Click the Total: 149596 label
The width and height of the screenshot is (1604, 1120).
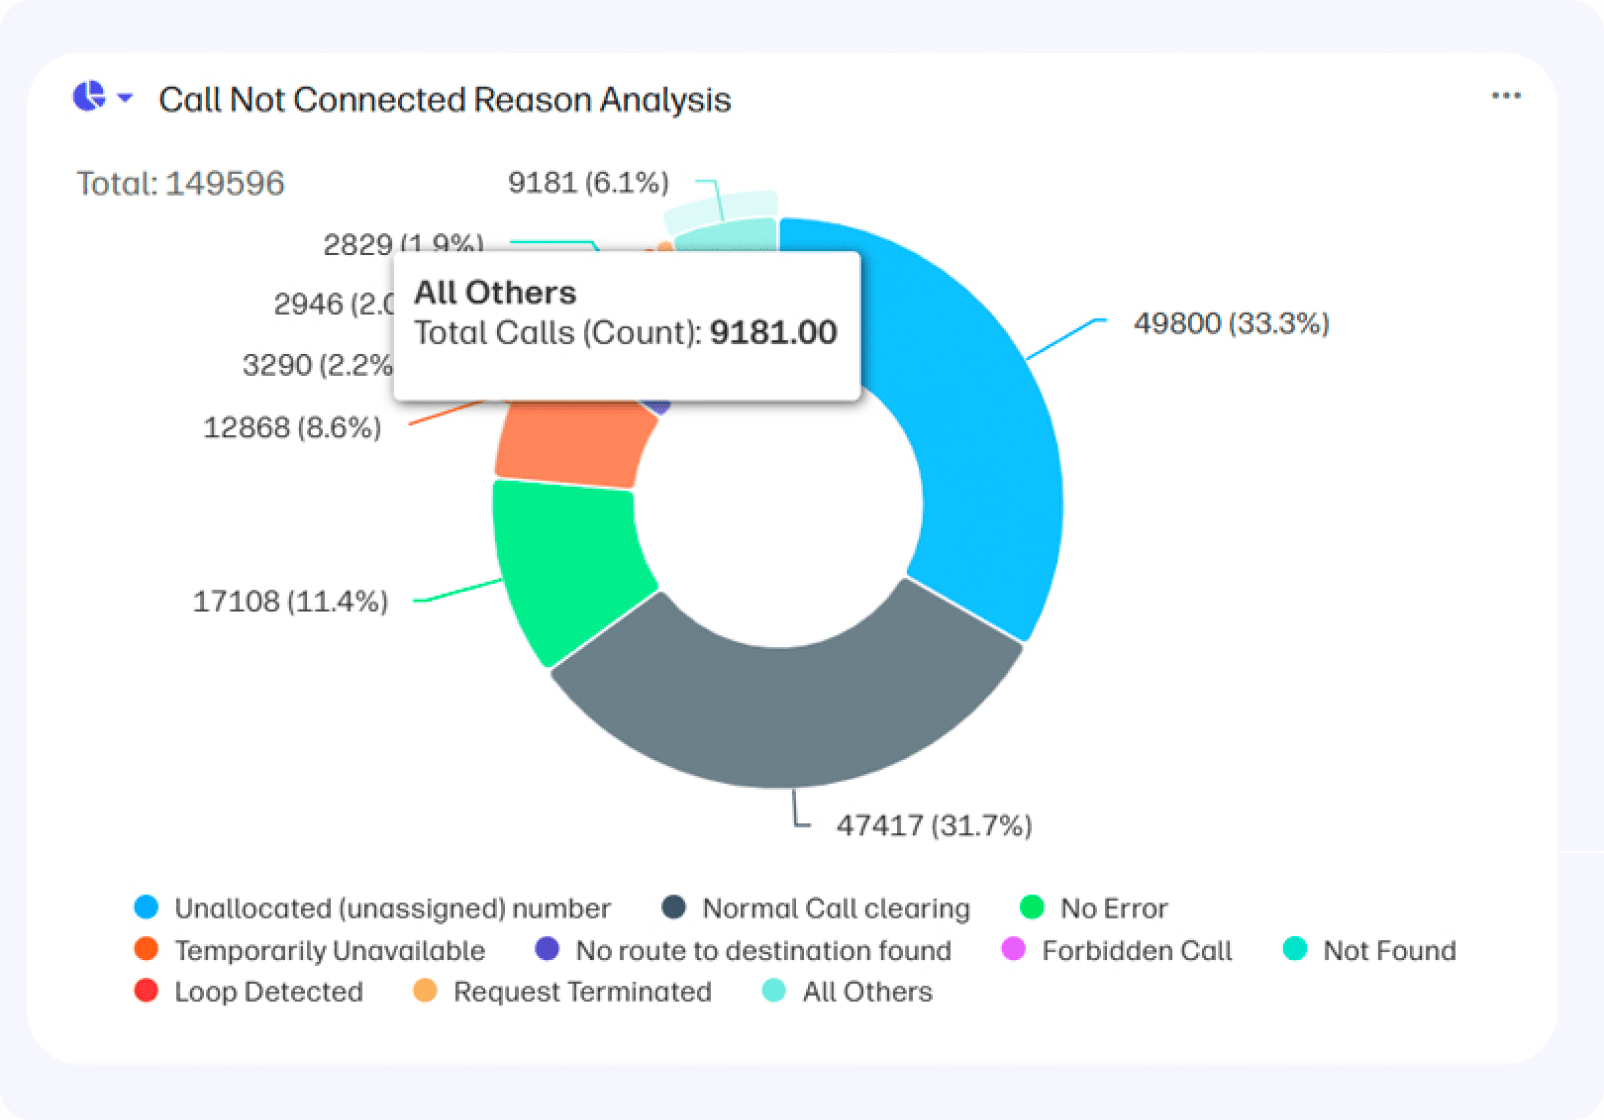(180, 182)
